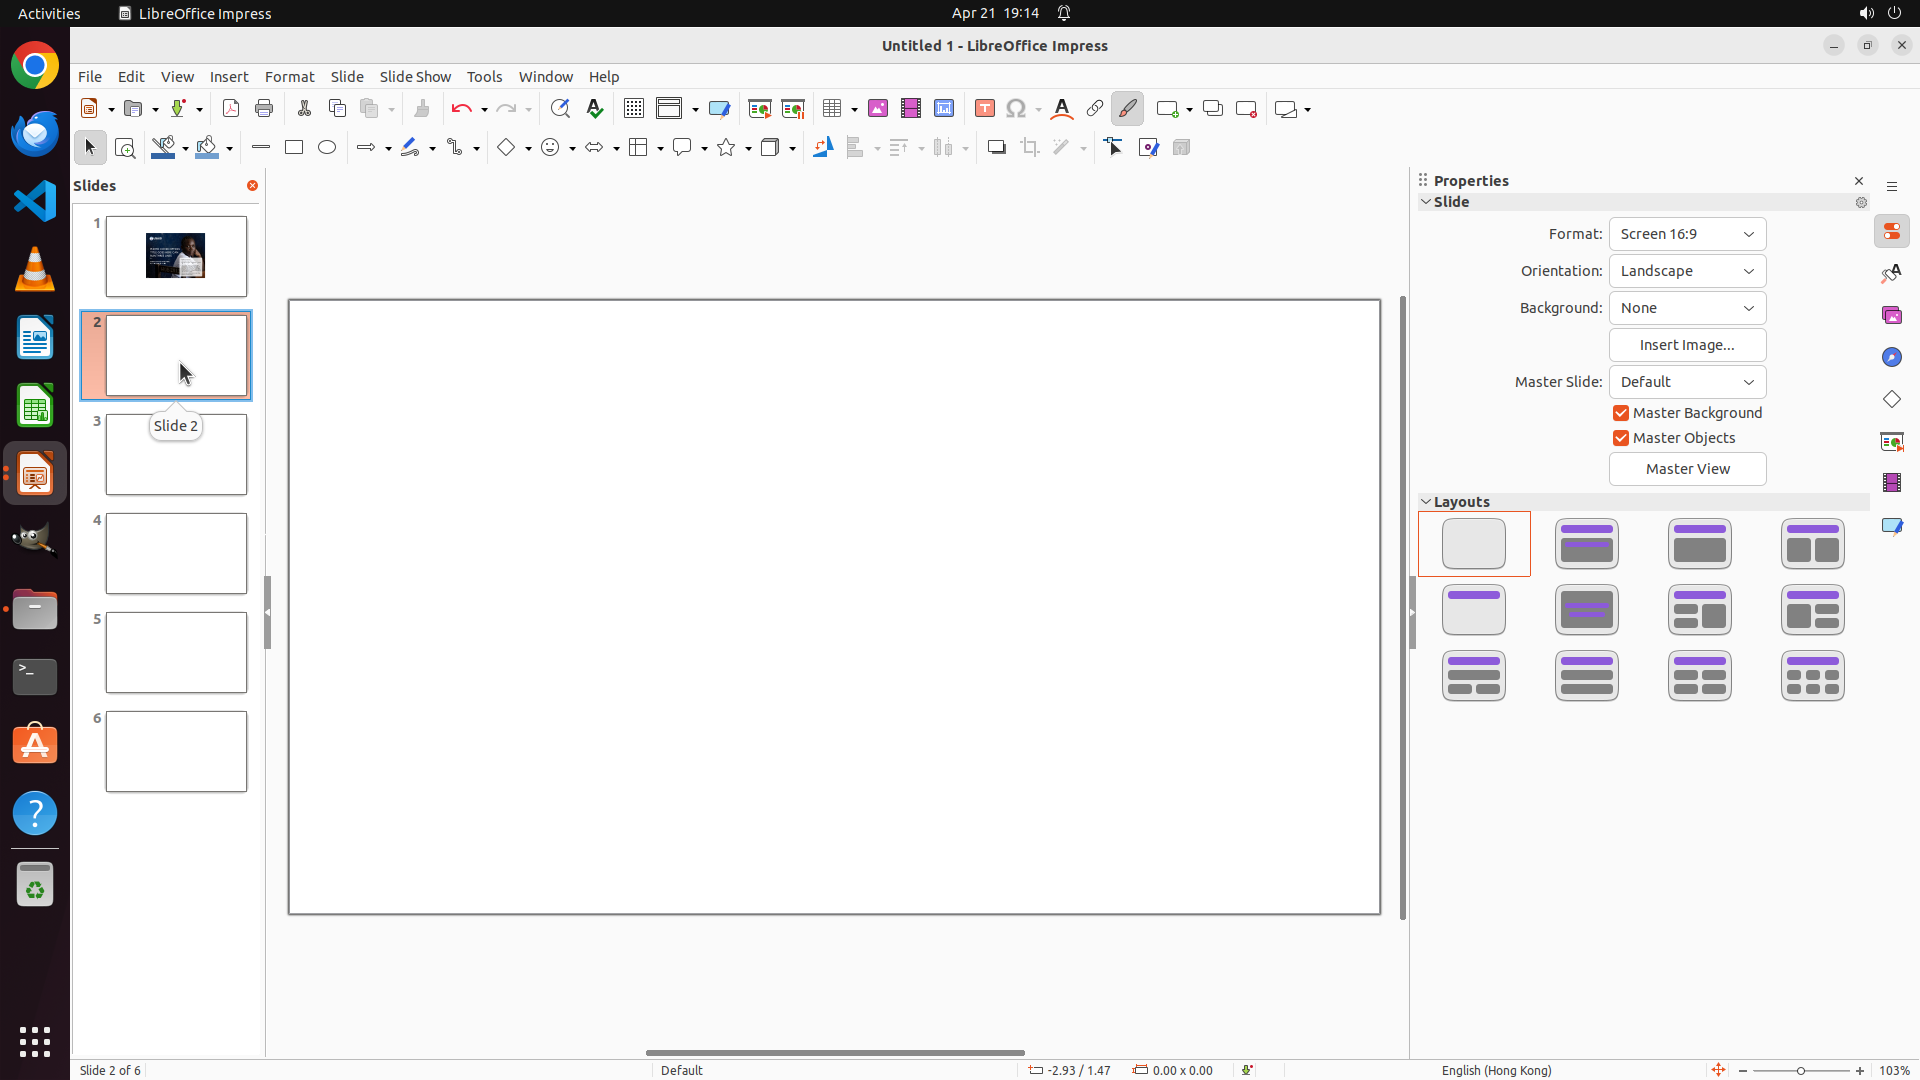Image resolution: width=1920 pixels, height=1080 pixels.
Task: Select the Rectangle shape tool
Action: pyautogui.click(x=294, y=148)
